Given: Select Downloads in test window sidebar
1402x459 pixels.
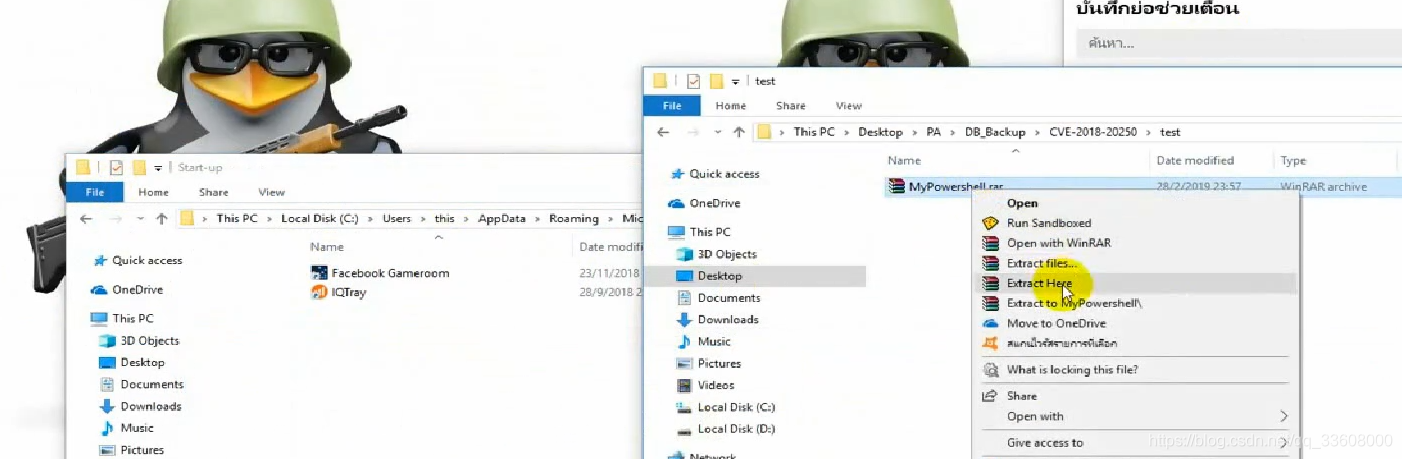Looking at the screenshot, I should pyautogui.click(x=727, y=320).
